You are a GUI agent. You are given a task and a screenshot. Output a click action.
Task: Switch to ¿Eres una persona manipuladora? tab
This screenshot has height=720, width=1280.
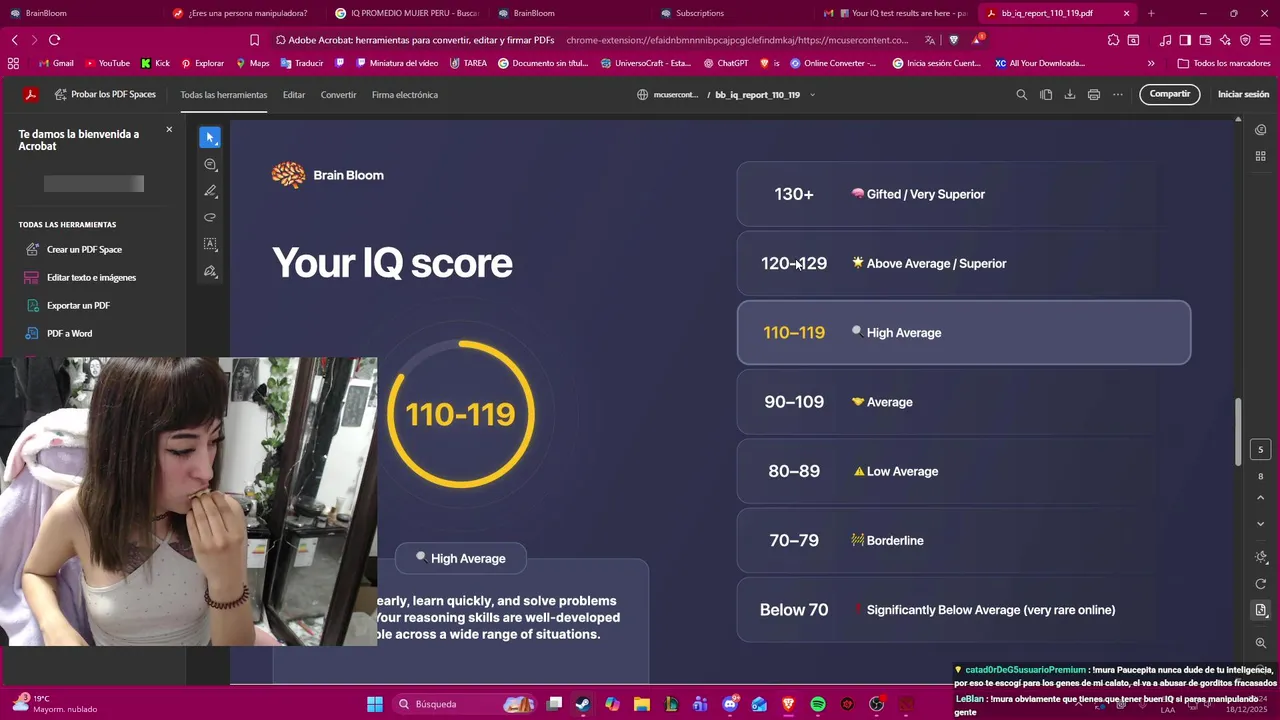(x=244, y=13)
